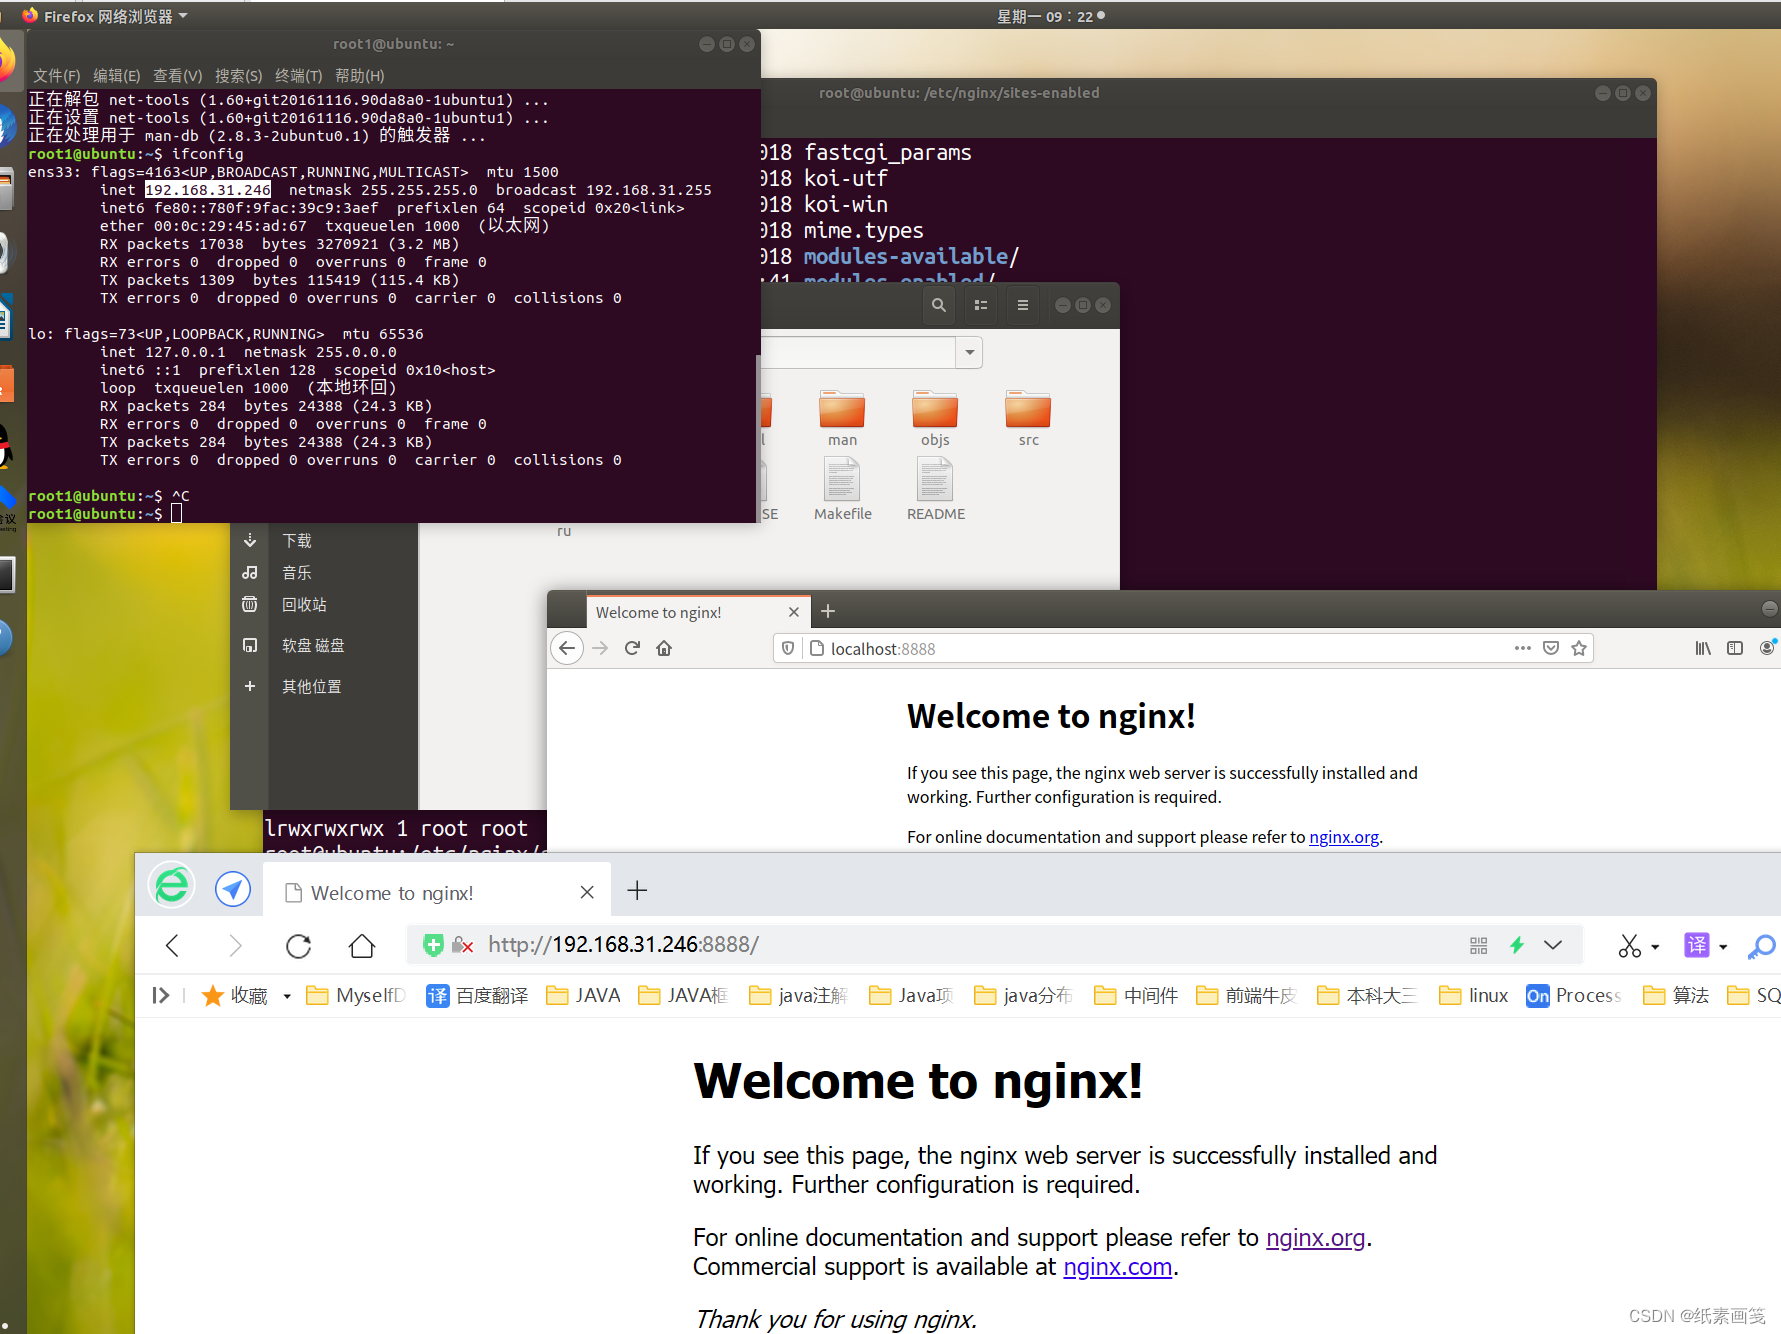
Task: Click the purple translate icon
Action: click(x=1697, y=945)
